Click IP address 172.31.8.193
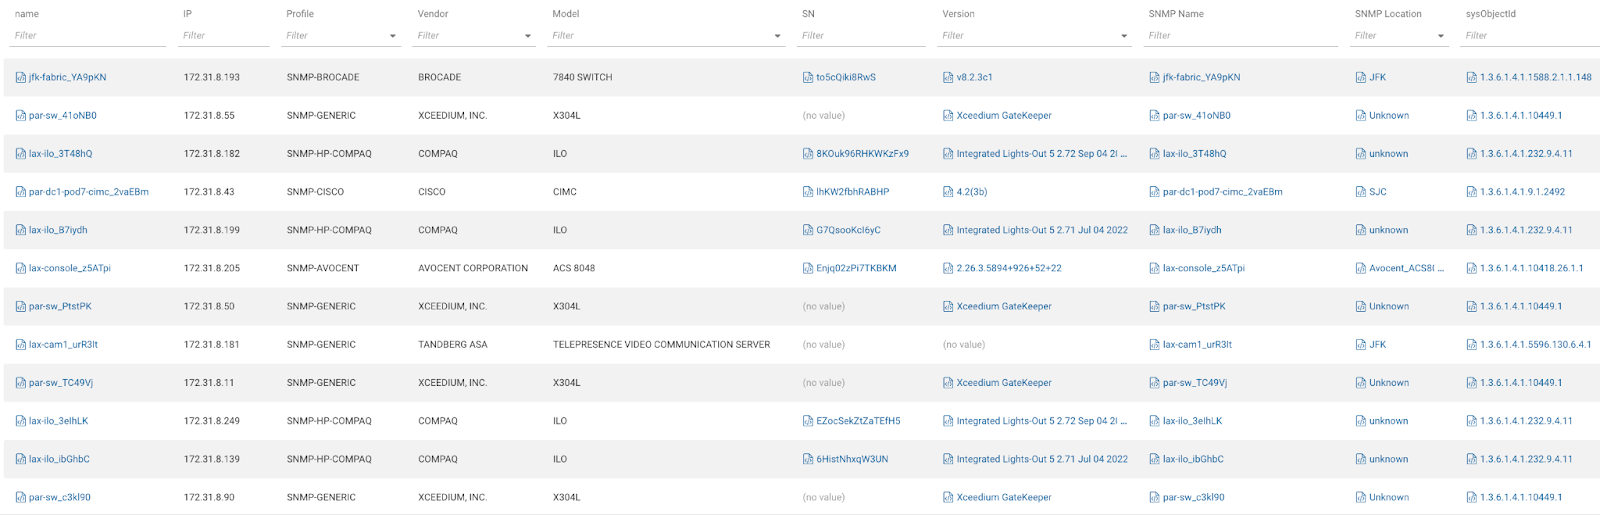 [x=212, y=77]
